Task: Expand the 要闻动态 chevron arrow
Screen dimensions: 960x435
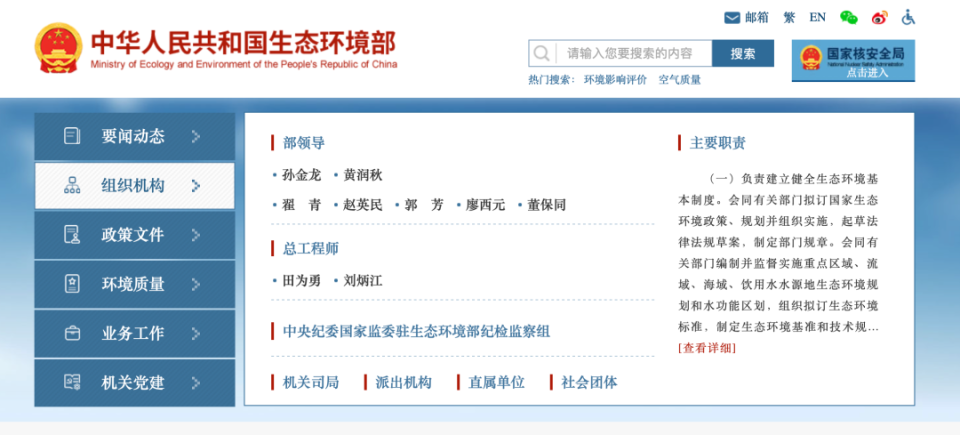Action: coord(196,136)
